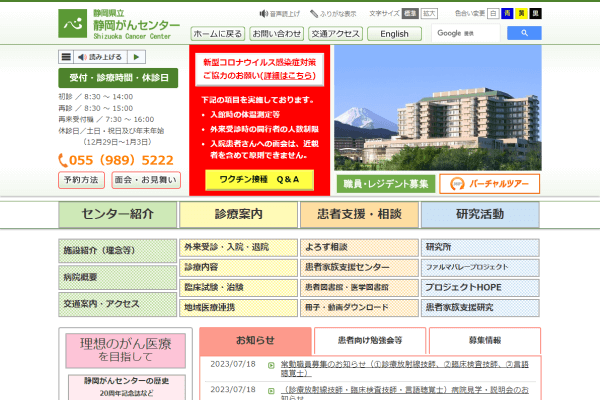Open 患者家族支援センター

[x=359, y=268]
